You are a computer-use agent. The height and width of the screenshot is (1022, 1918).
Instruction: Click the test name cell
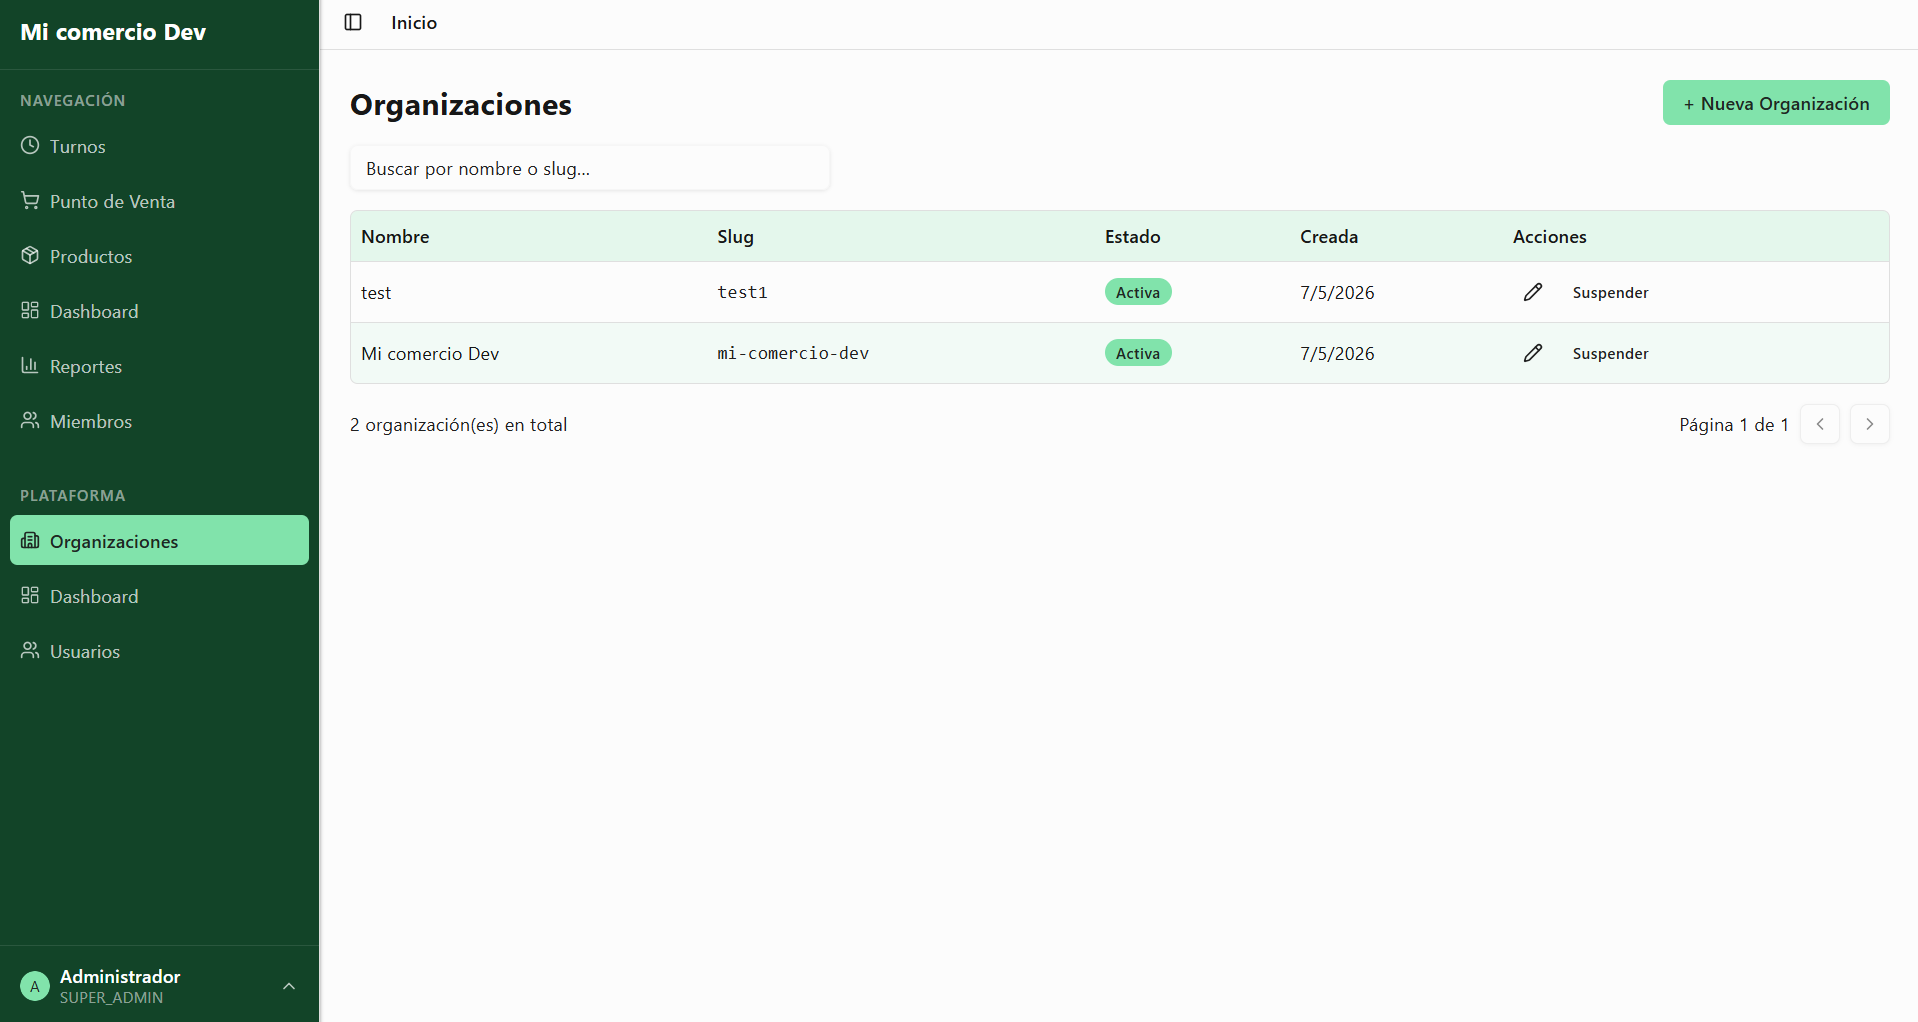tap(376, 292)
